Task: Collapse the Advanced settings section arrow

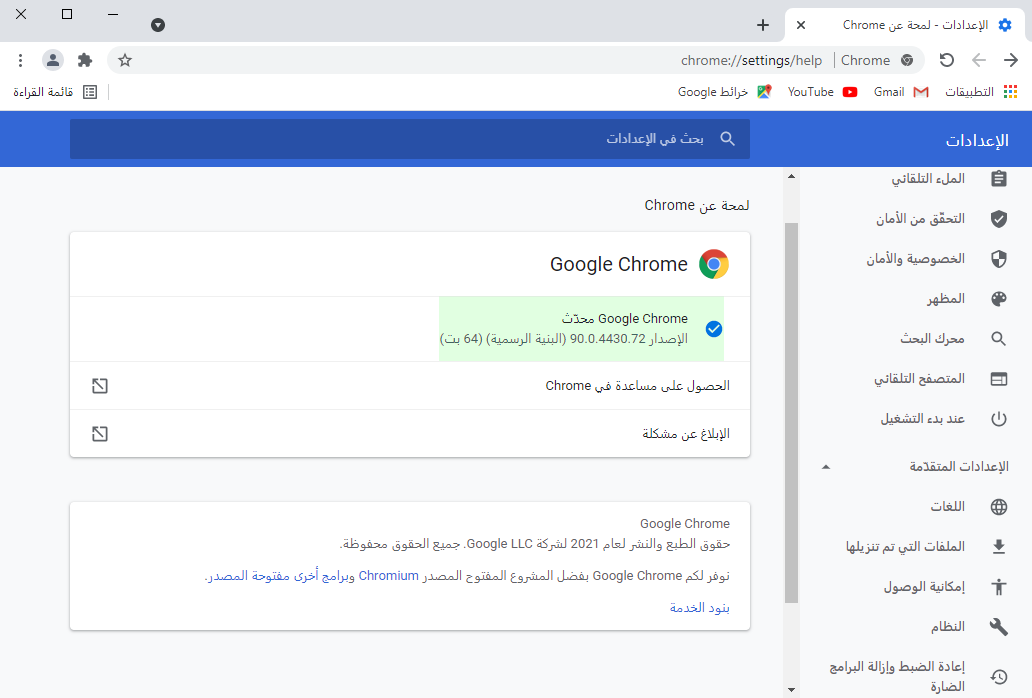Action: pos(826,467)
